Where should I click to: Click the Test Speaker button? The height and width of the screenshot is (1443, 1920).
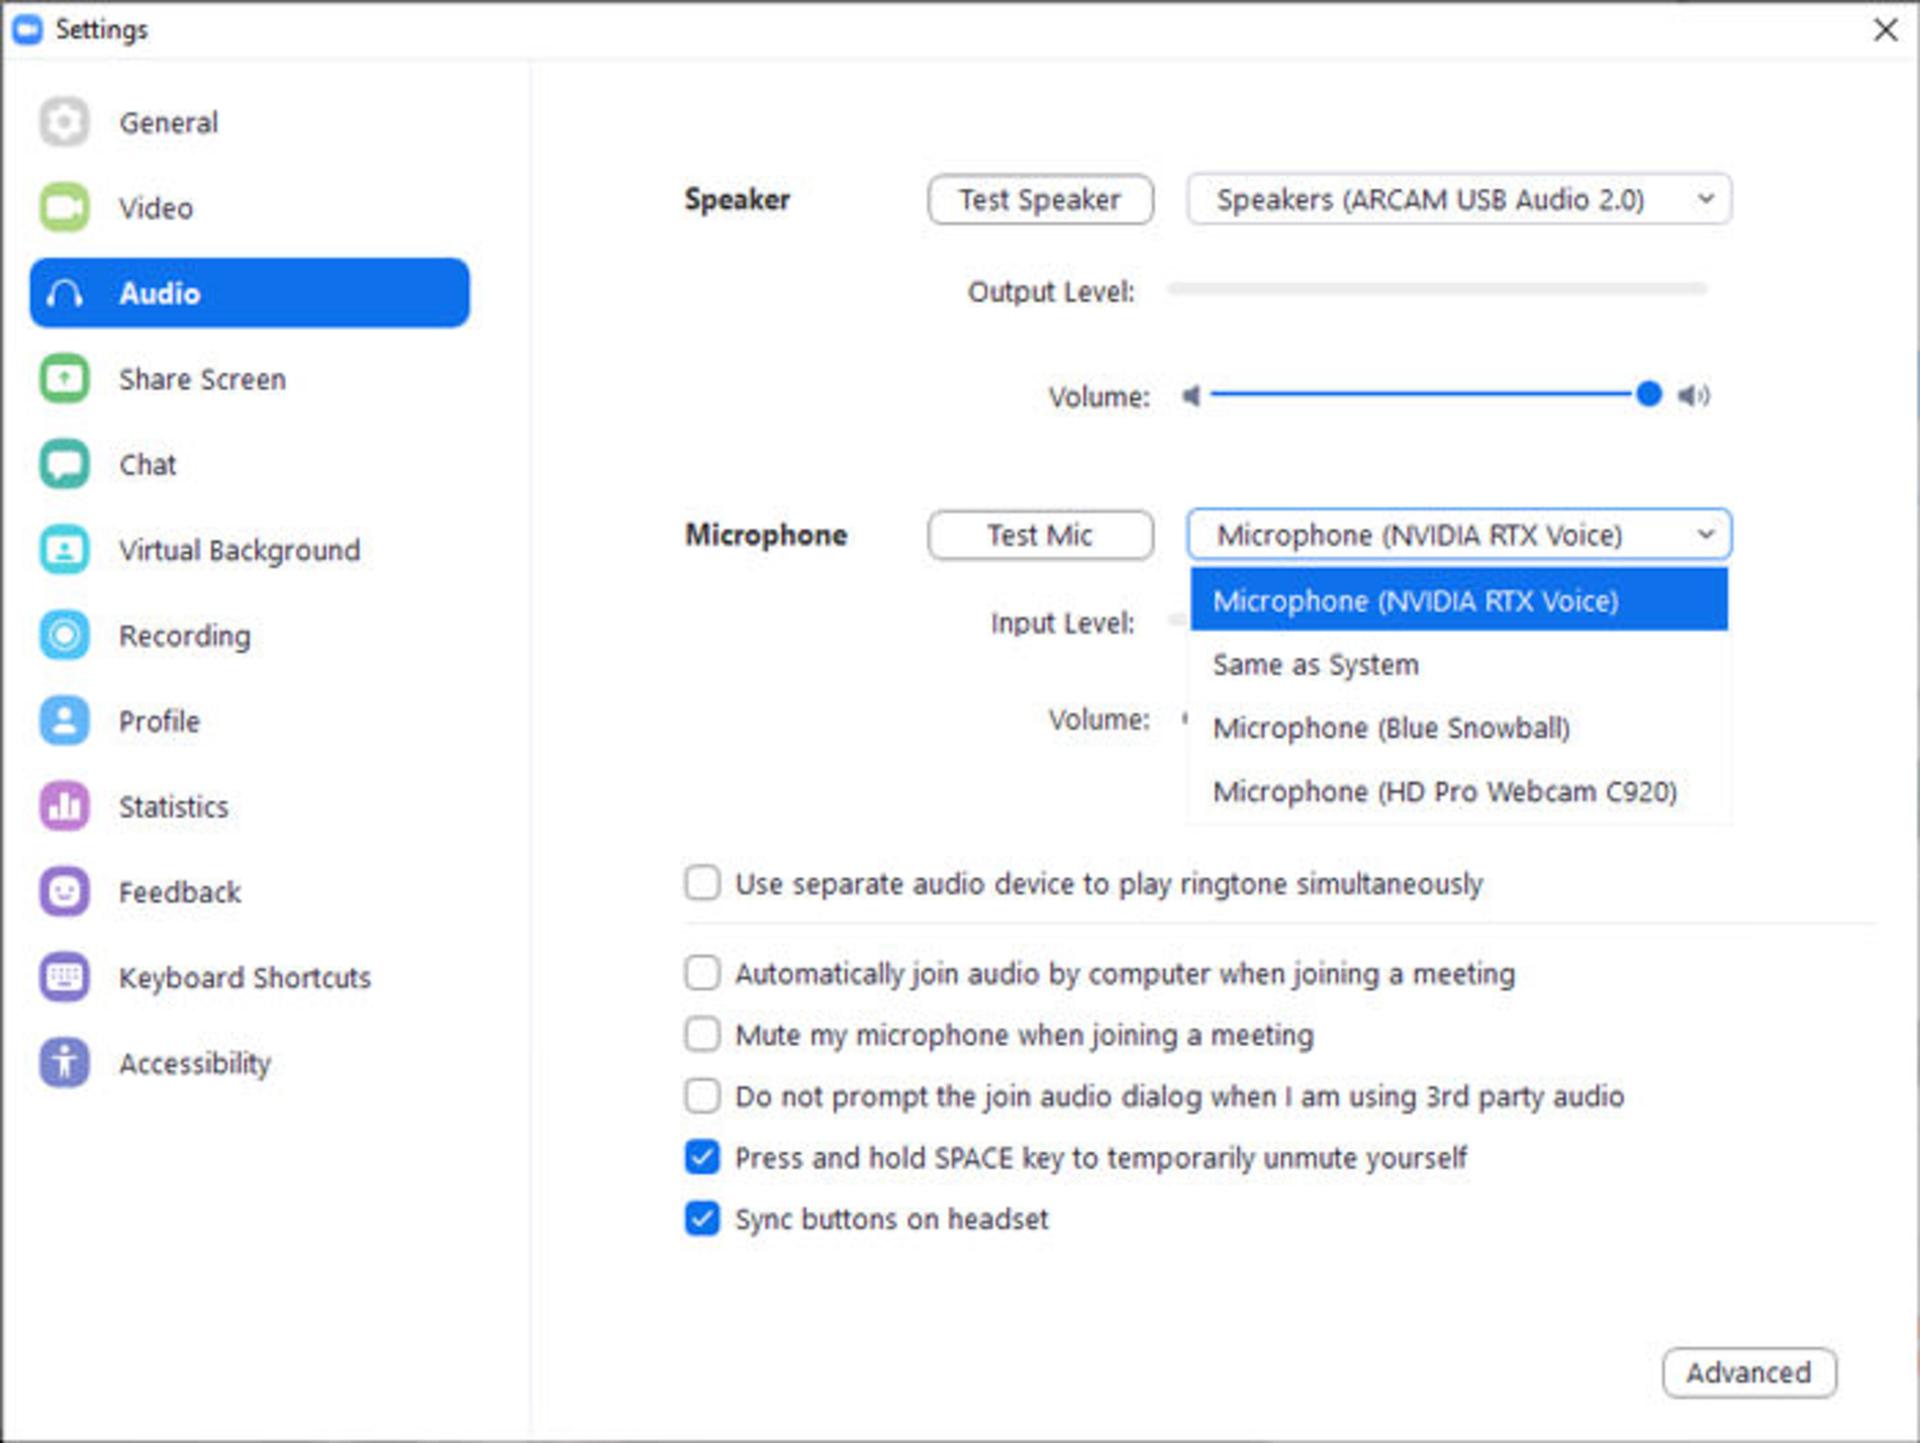click(x=1040, y=200)
